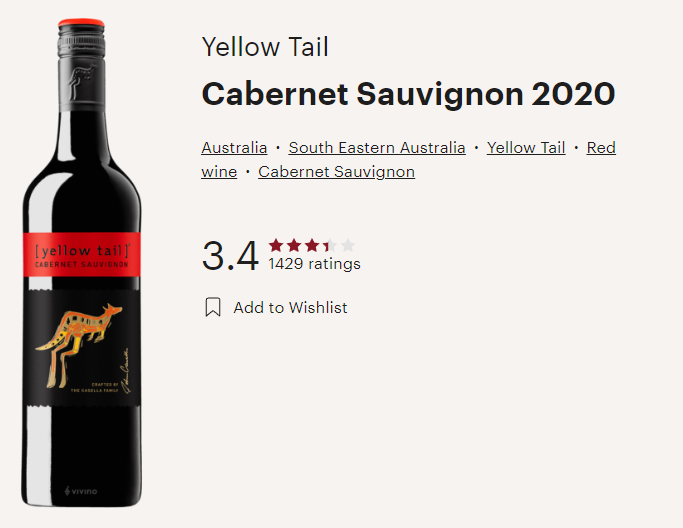Viewport: 683px width, 528px height.
Task: View the 1429 ratings count
Action: tap(314, 264)
